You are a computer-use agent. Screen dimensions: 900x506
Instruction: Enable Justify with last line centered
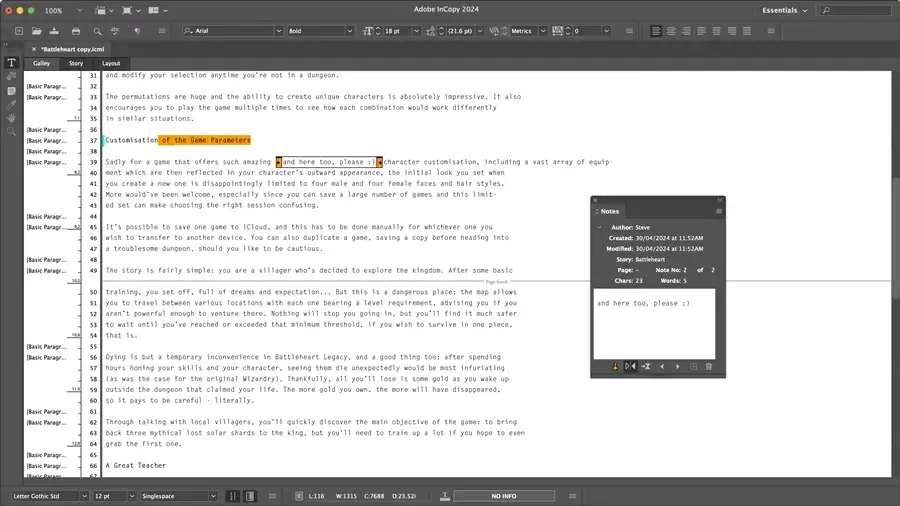[x=716, y=31]
